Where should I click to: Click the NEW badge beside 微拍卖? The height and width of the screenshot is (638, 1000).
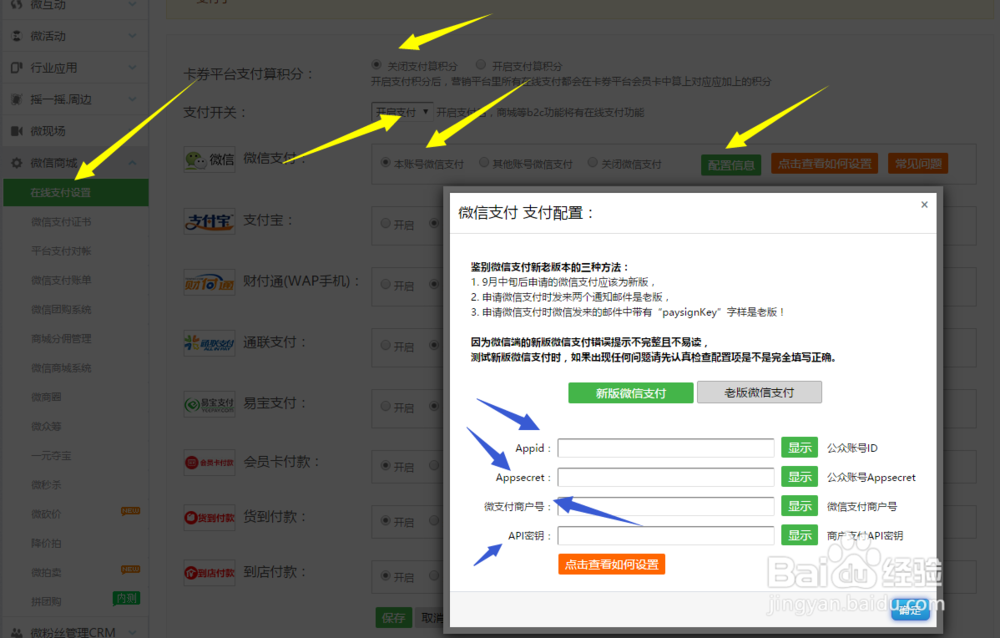coord(130,569)
